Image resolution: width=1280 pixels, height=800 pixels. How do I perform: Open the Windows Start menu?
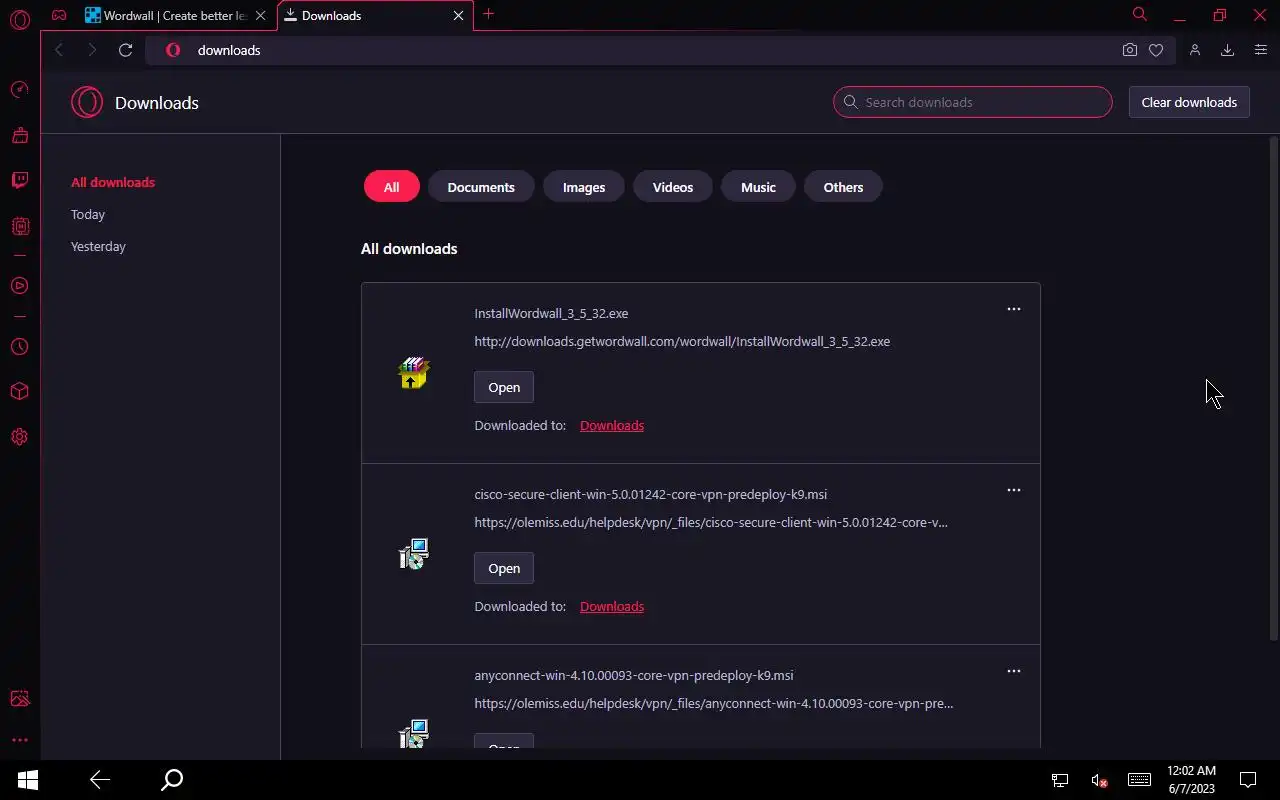click(27, 780)
